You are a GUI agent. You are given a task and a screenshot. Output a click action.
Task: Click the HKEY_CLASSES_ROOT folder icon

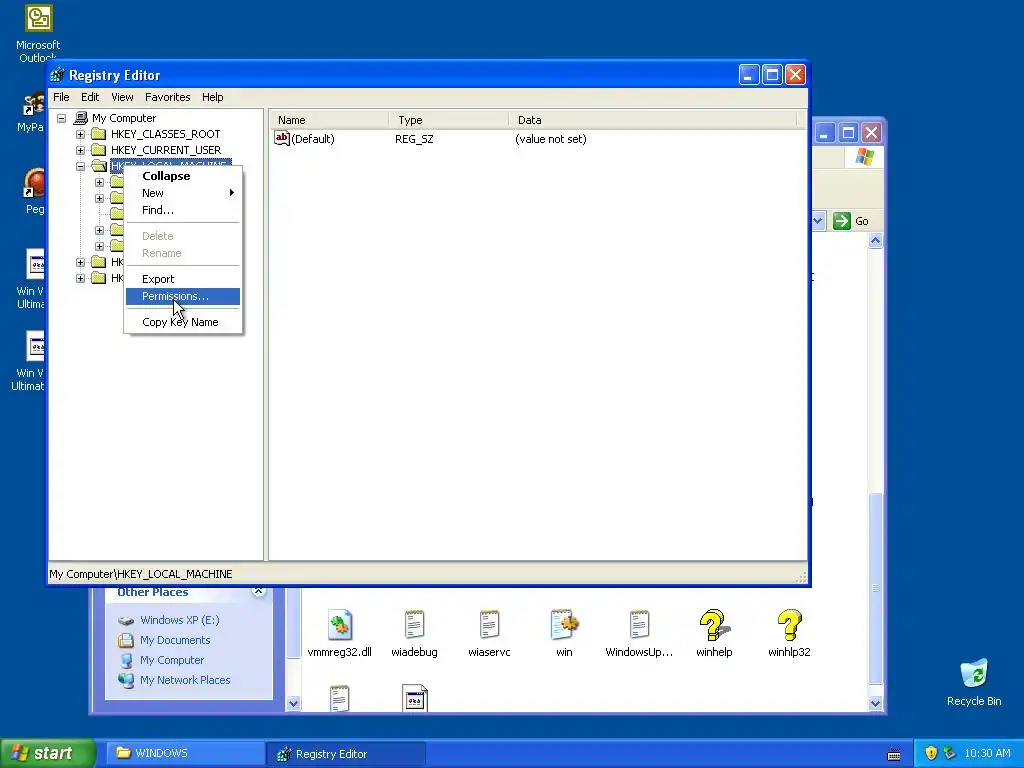[x=99, y=135]
